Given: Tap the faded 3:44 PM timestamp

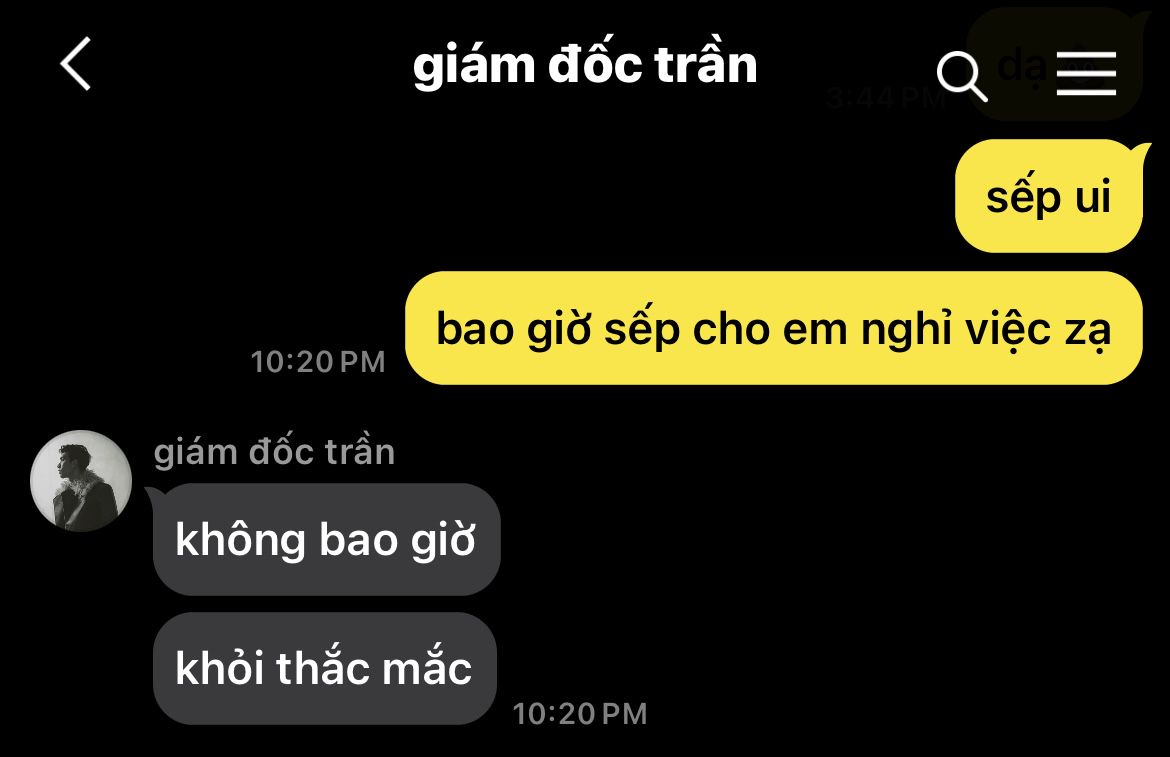Looking at the screenshot, I should 886,98.
